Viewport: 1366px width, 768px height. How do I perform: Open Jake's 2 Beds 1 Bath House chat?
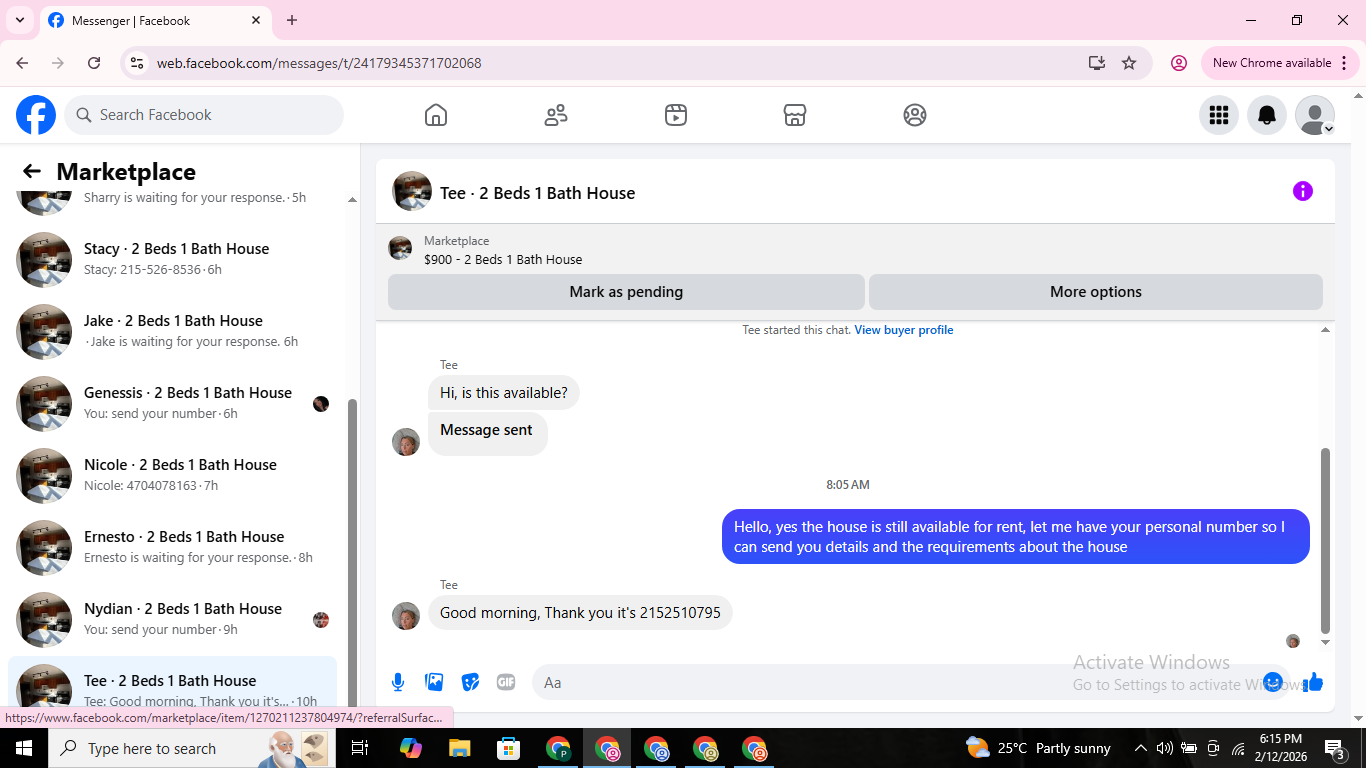(x=172, y=331)
